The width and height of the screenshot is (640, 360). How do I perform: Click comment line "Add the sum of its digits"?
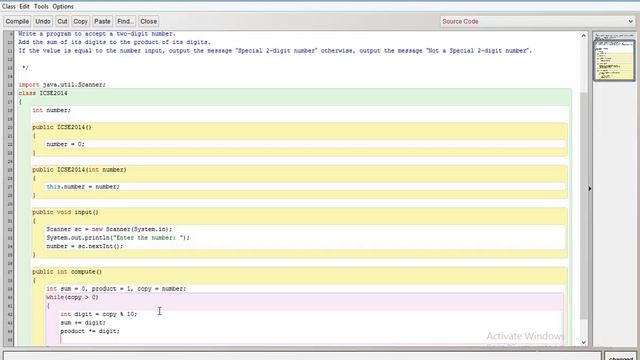[114, 42]
